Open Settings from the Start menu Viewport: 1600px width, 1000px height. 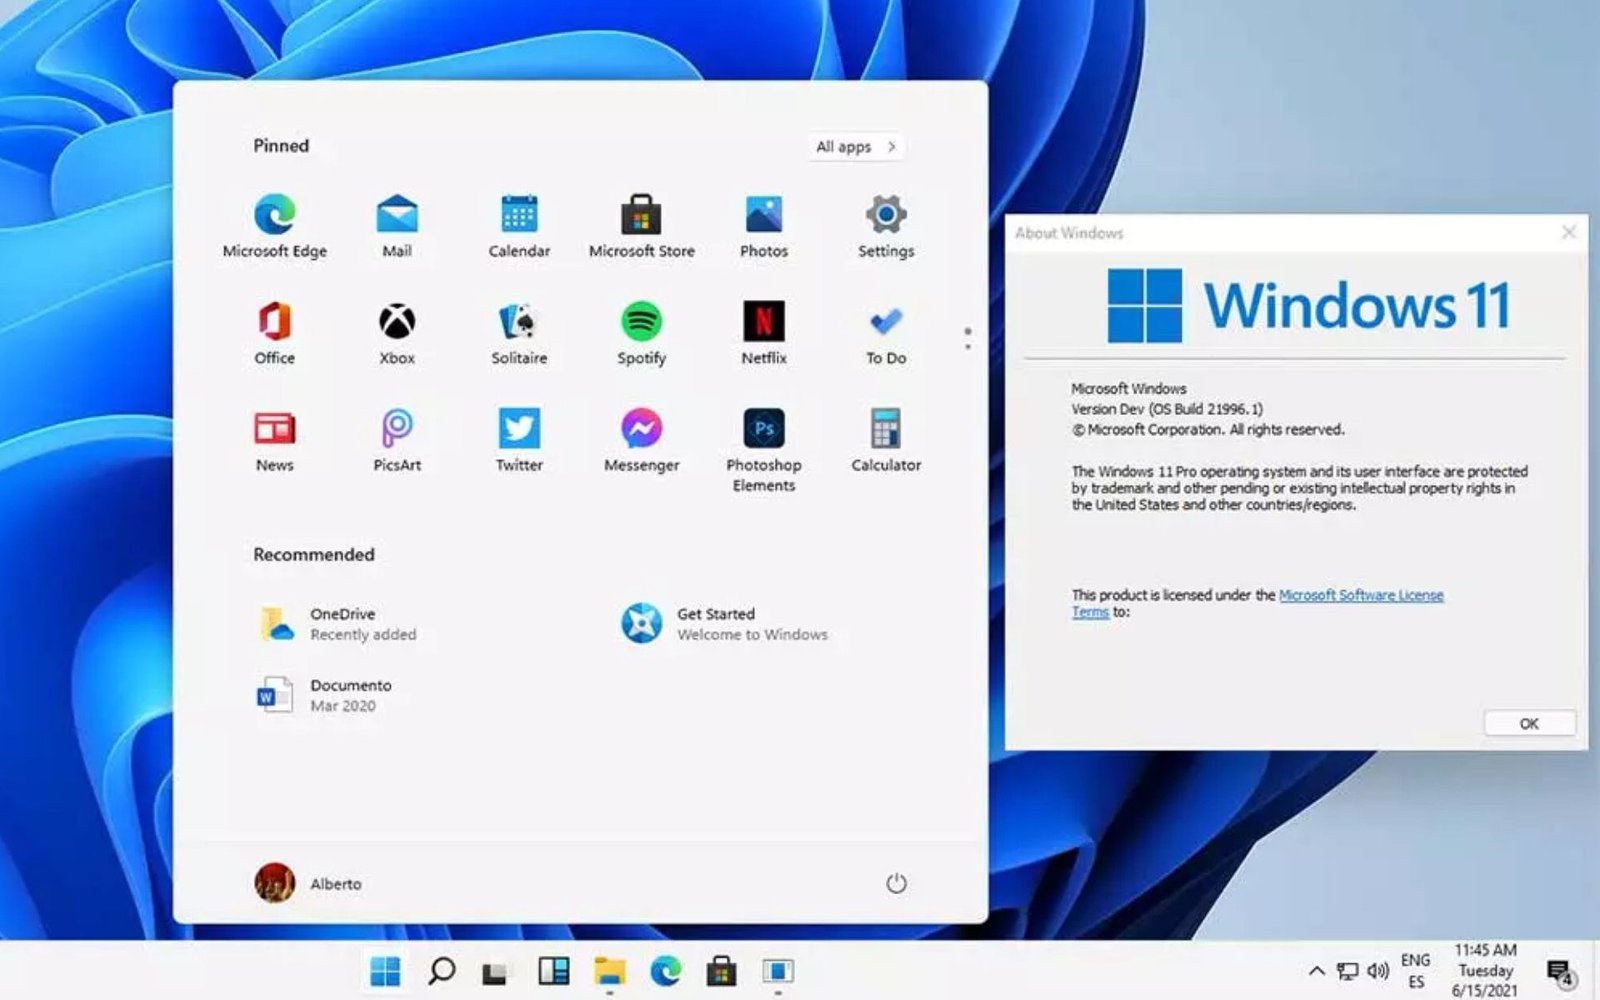(x=886, y=226)
